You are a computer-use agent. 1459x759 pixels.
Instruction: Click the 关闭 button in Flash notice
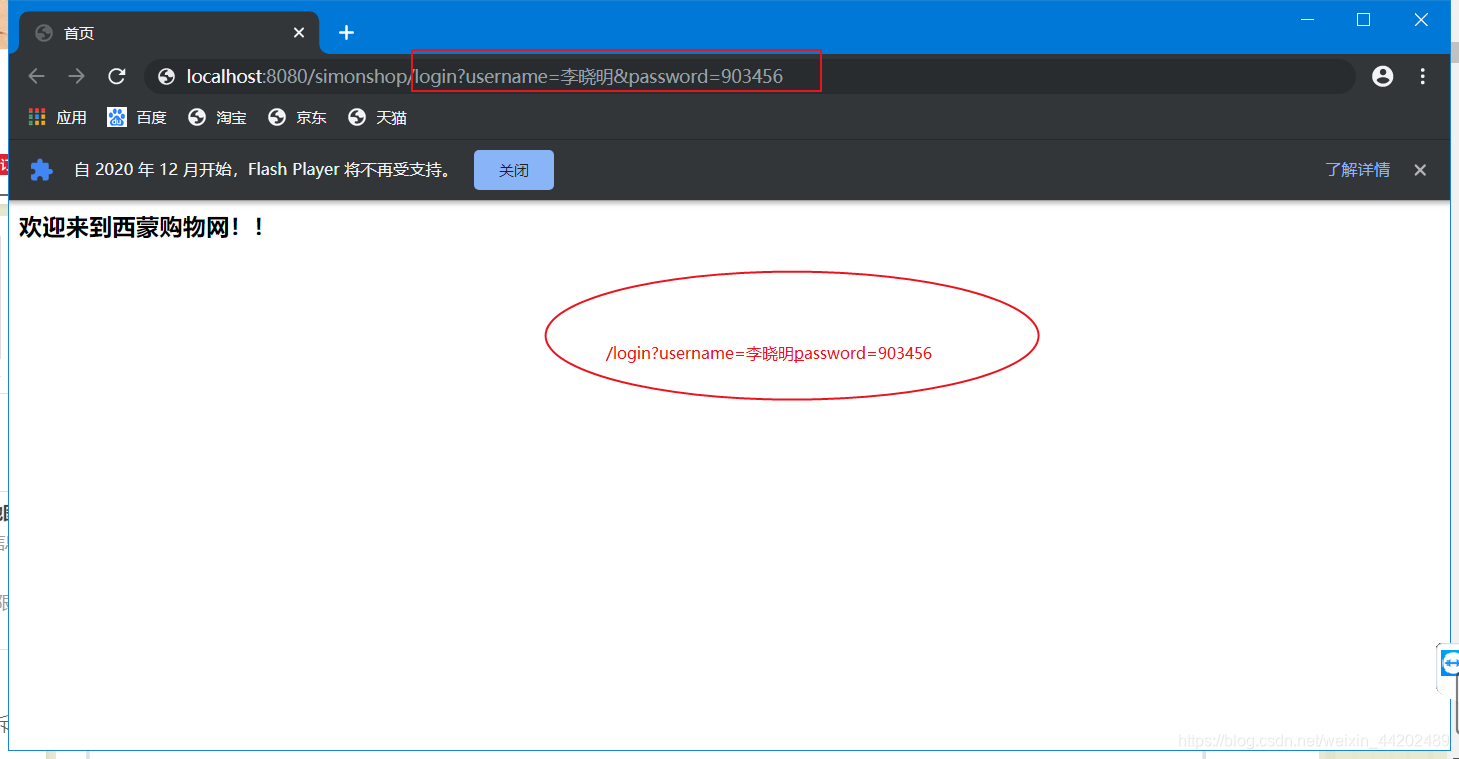(514, 170)
